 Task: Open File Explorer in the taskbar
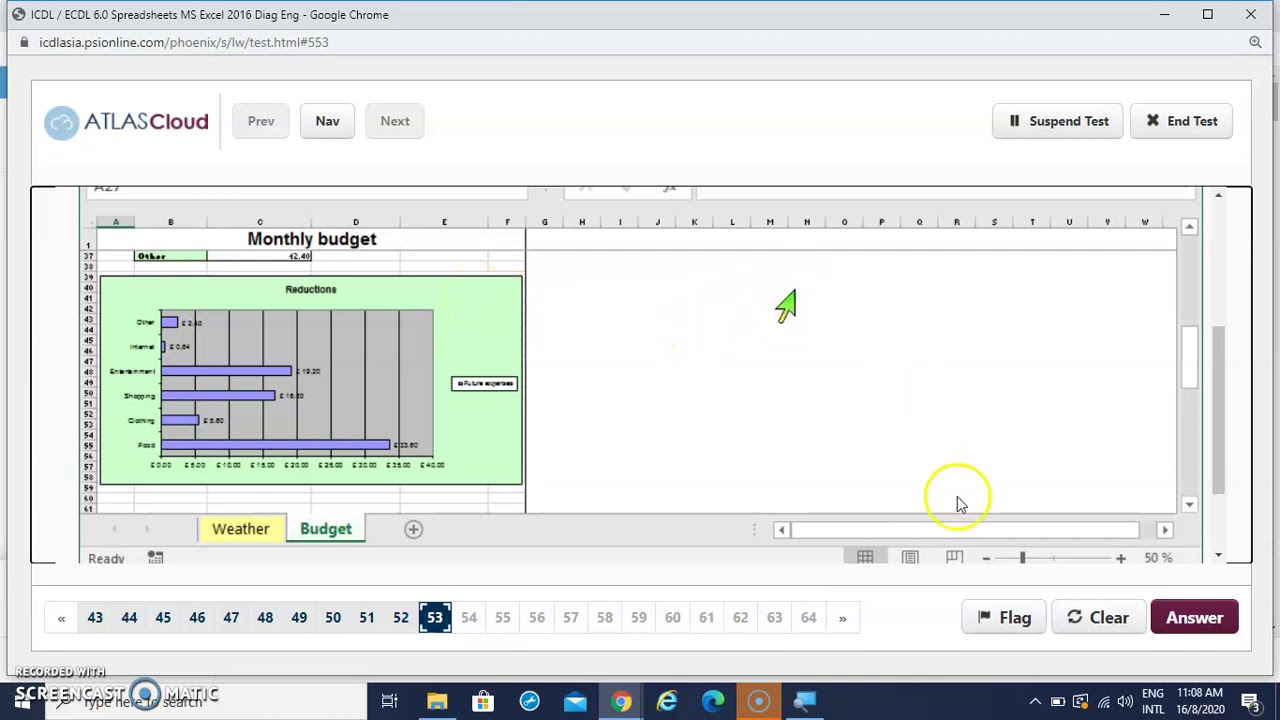(x=437, y=701)
